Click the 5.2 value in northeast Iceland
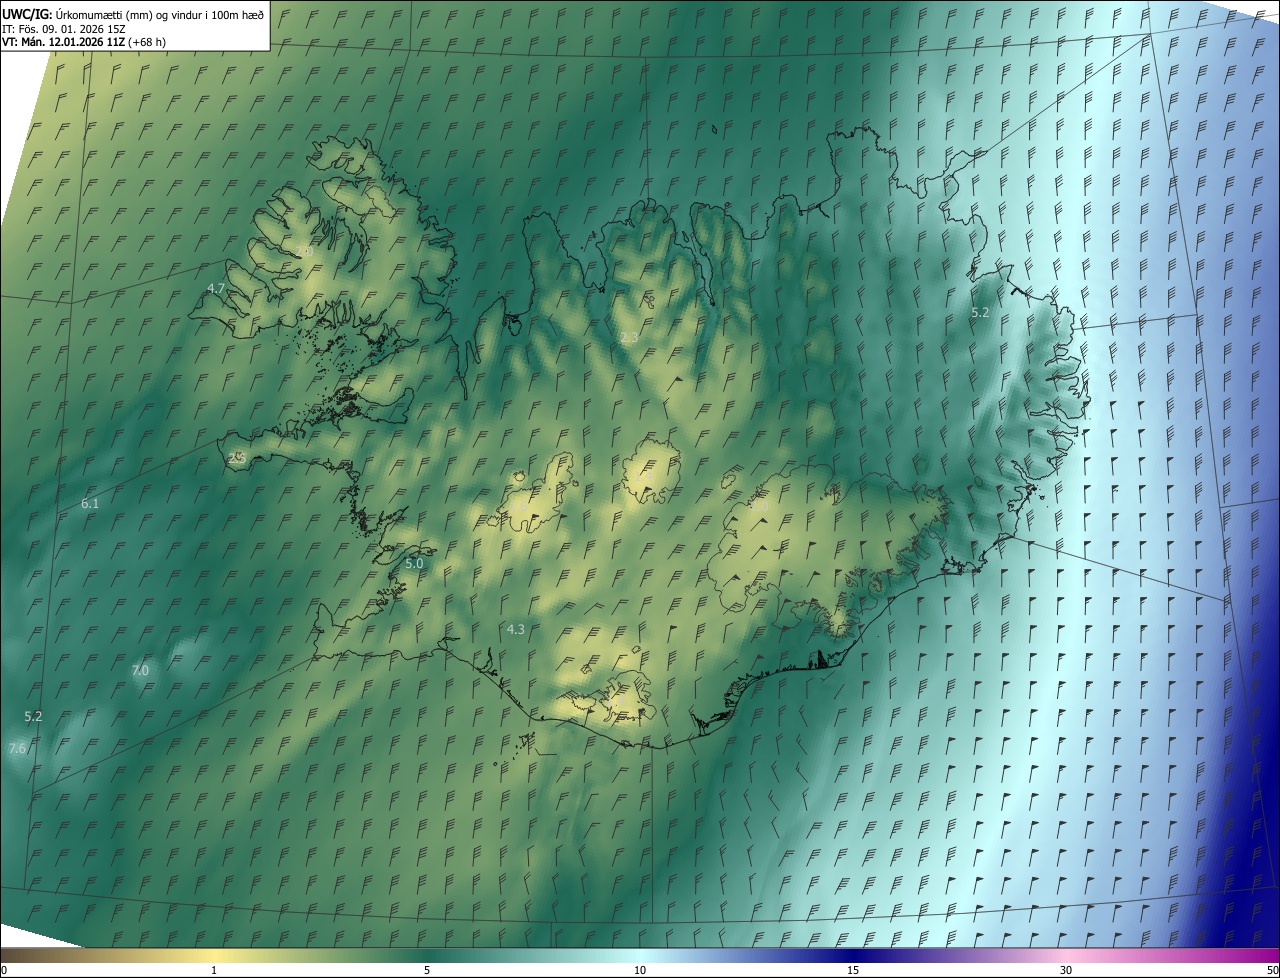This screenshot has width=1280, height=978. (x=980, y=313)
